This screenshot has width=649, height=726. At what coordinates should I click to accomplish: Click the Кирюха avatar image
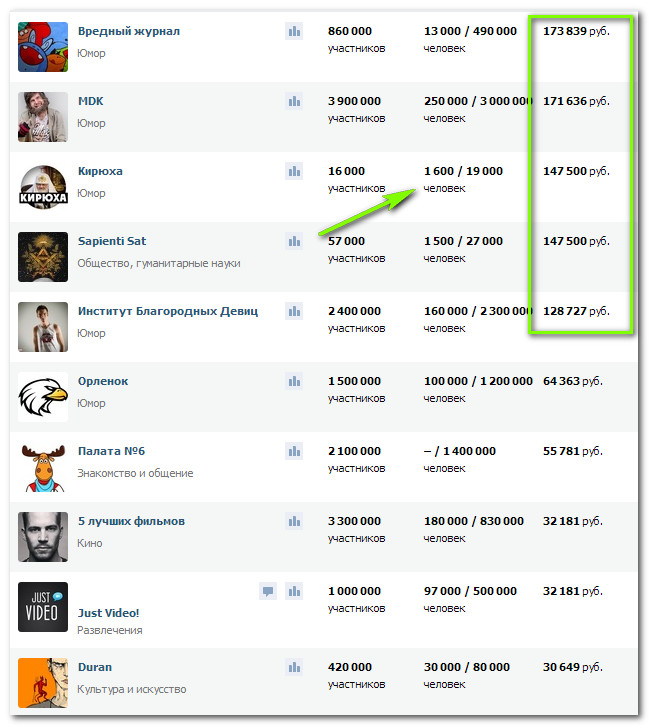[43, 187]
